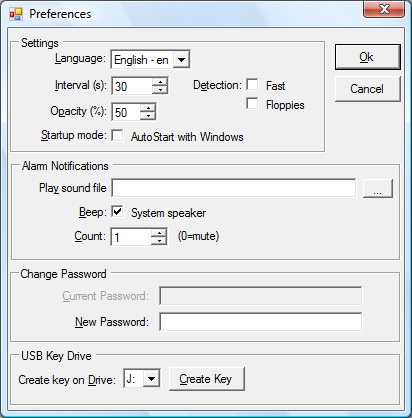This screenshot has width=412, height=418.
Task: Enable Floppies detection checkbox
Action: click(252, 103)
